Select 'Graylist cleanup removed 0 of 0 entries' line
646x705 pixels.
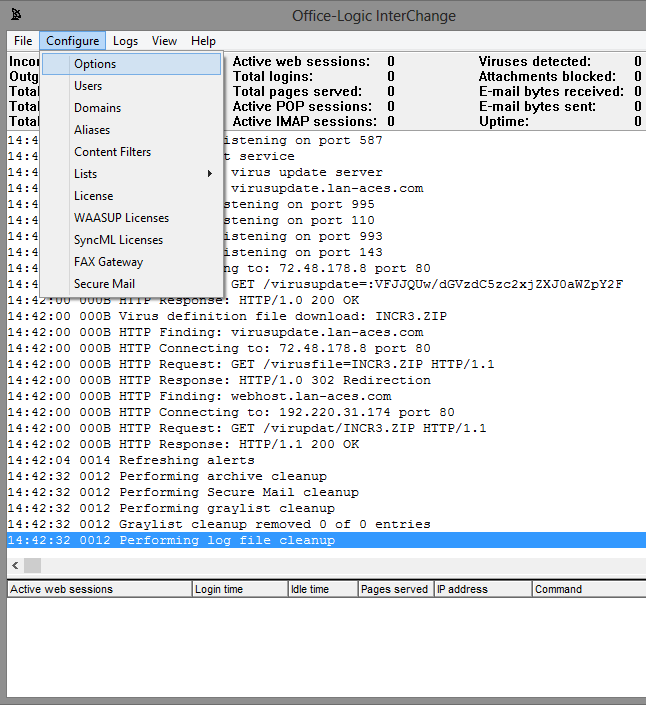(x=326, y=524)
